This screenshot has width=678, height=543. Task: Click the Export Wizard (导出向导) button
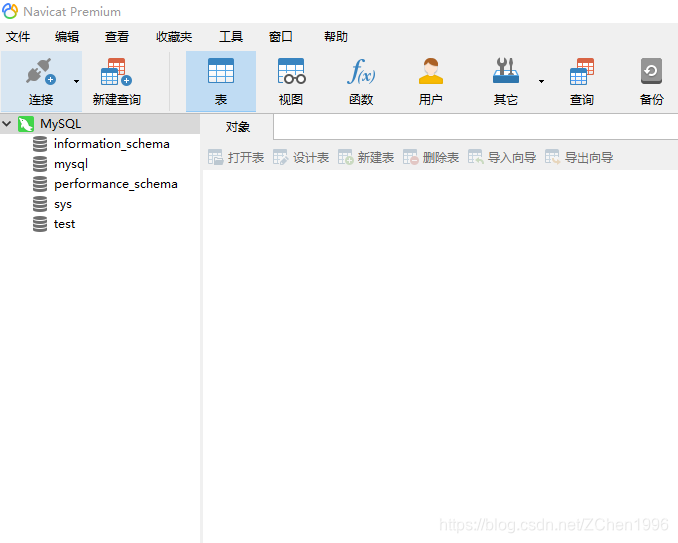tap(579, 157)
